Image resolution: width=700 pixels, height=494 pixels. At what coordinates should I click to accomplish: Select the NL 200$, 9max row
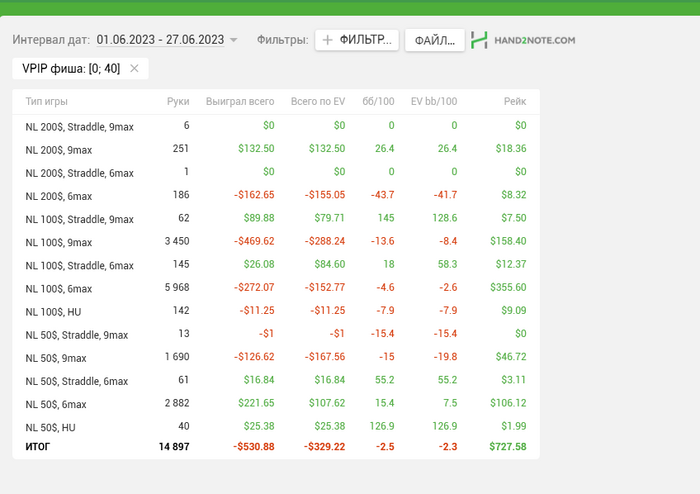276,149
